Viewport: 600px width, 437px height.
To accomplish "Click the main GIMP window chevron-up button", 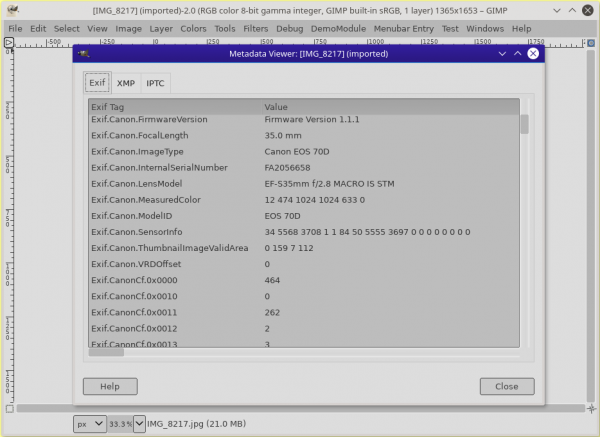I will pos(572,10).
